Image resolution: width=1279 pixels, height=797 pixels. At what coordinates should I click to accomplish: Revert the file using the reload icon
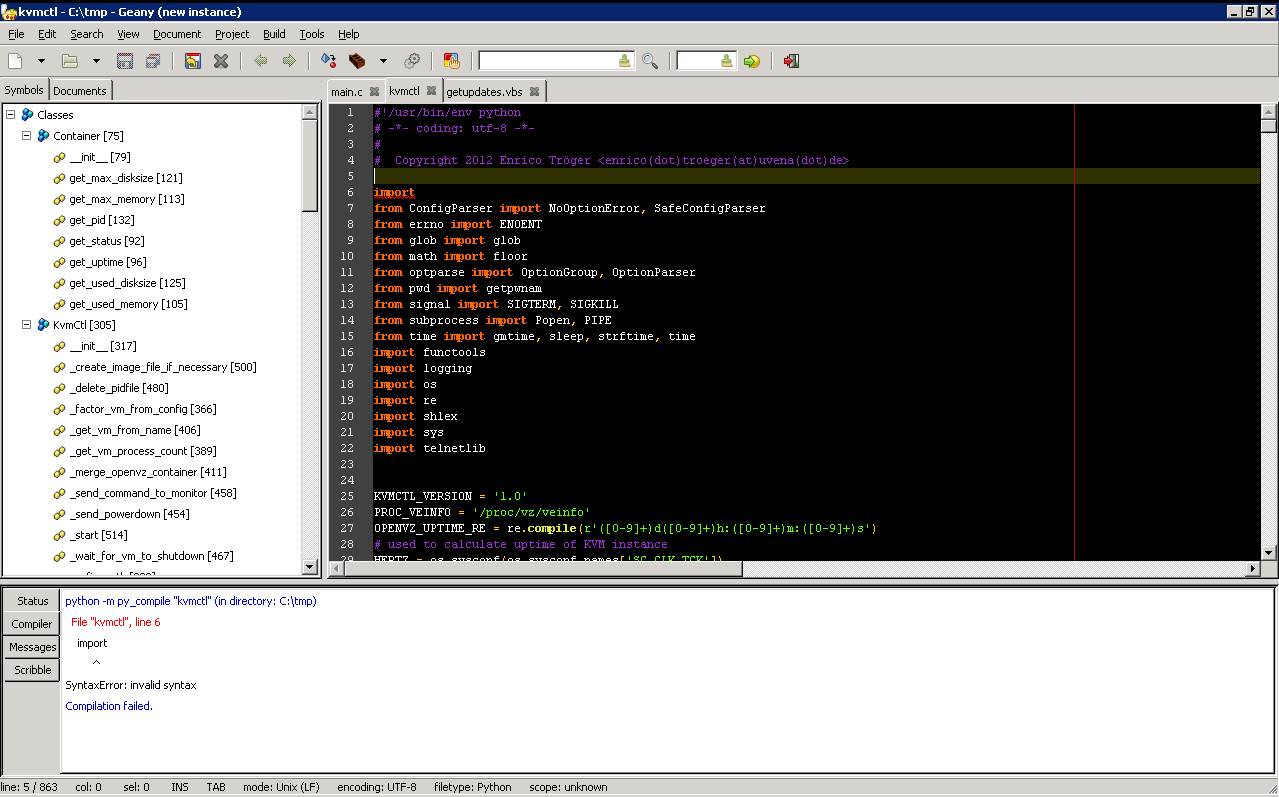(193, 61)
